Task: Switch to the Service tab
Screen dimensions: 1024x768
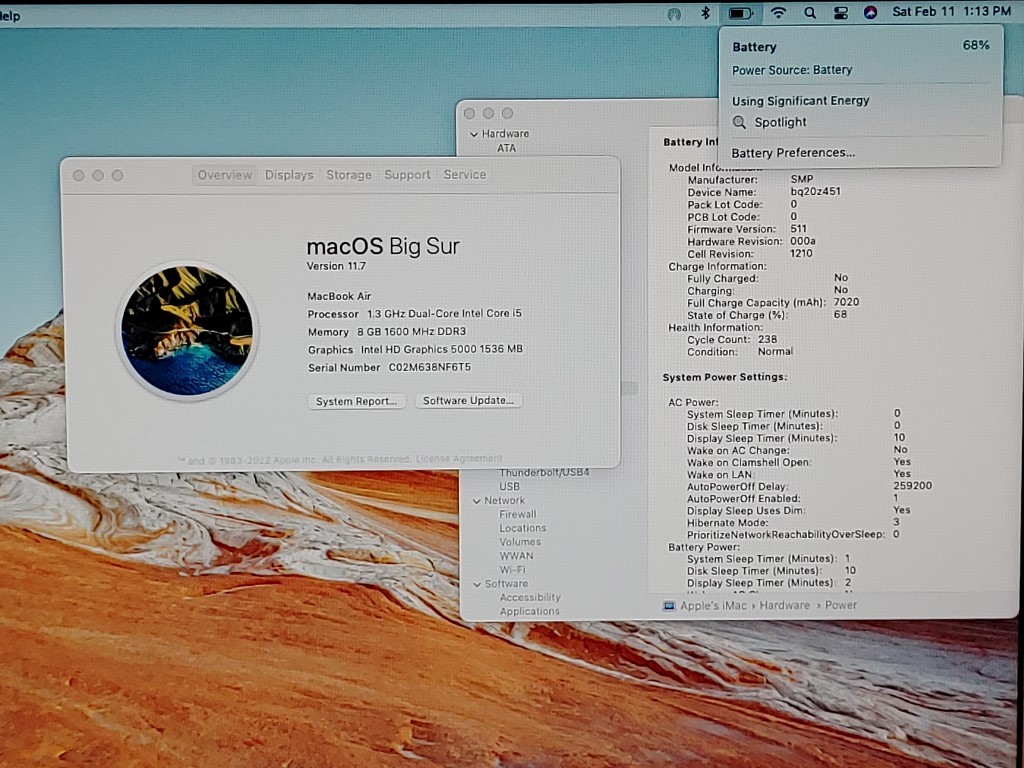Action: click(x=464, y=174)
